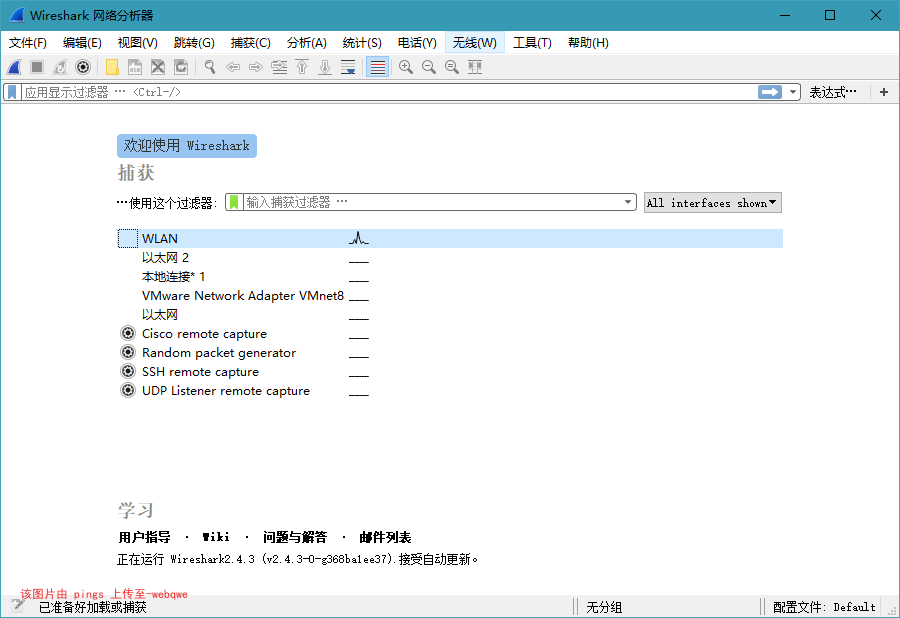
Task: Go forward to the next packet
Action: click(x=255, y=67)
